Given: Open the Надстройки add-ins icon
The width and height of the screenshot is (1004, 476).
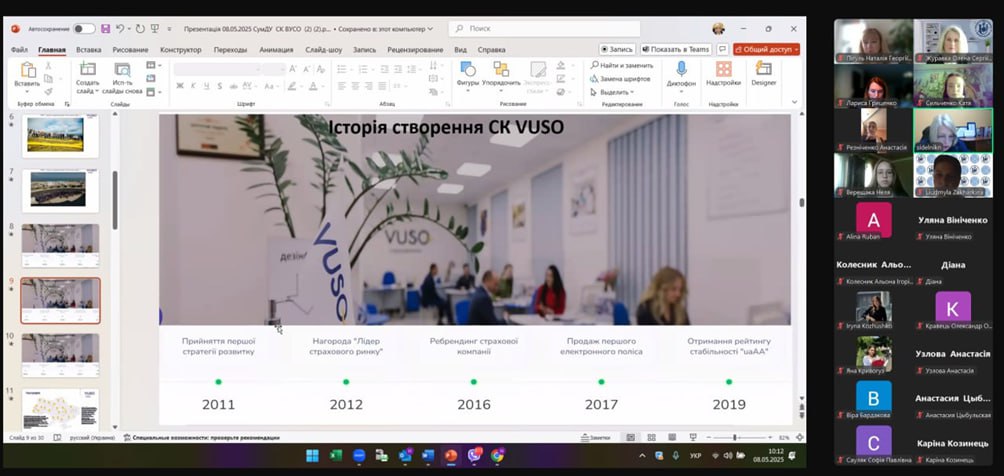Looking at the screenshot, I should [724, 69].
